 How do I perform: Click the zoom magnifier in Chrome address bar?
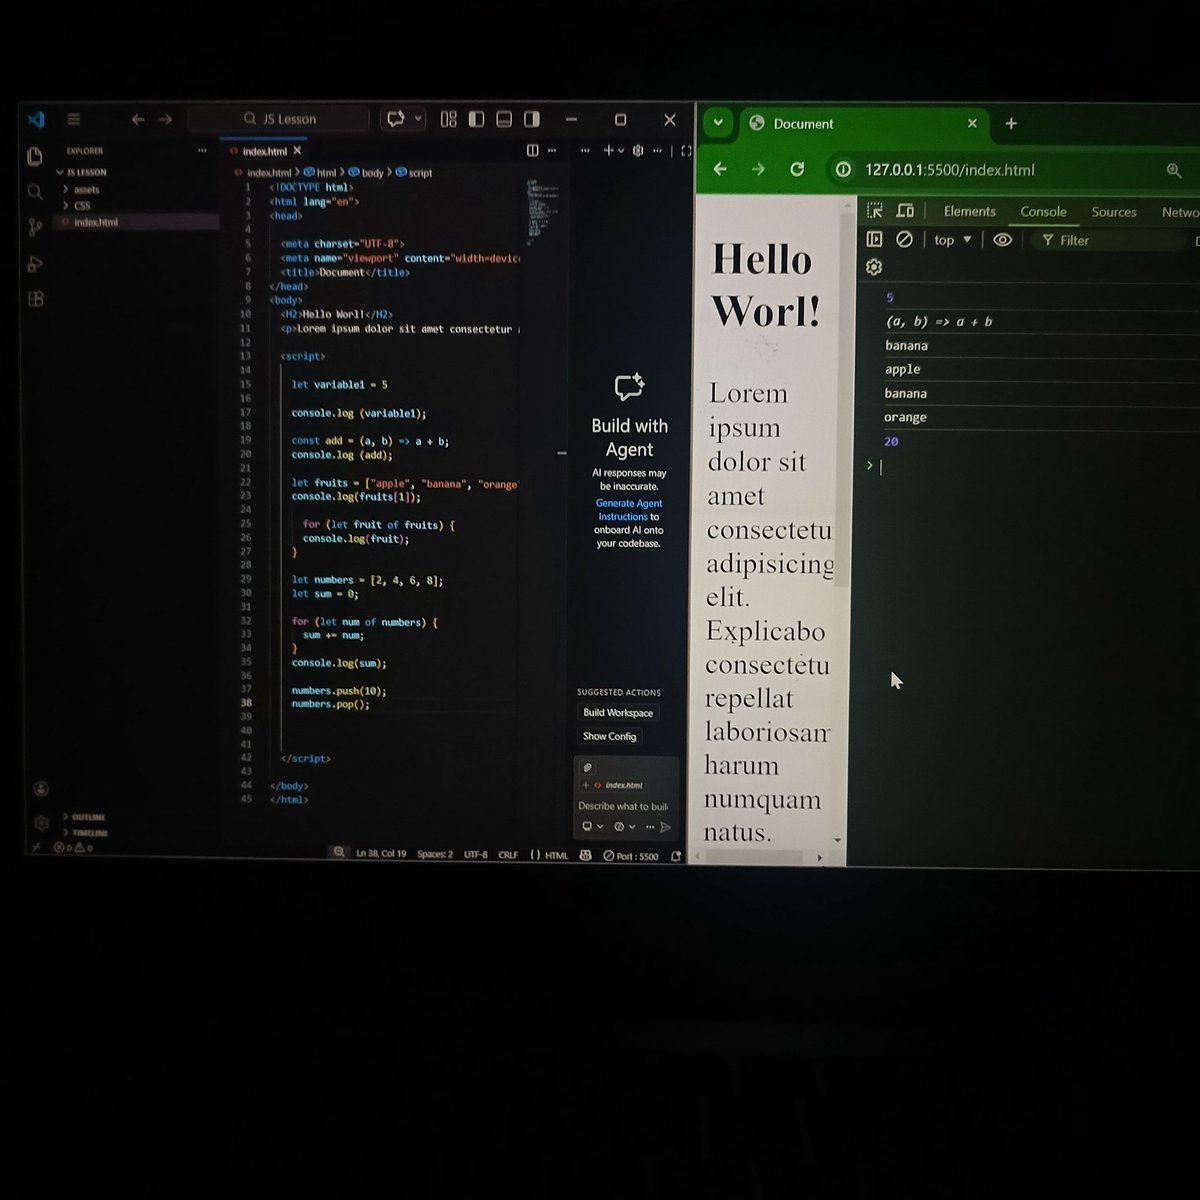[x=1174, y=170]
